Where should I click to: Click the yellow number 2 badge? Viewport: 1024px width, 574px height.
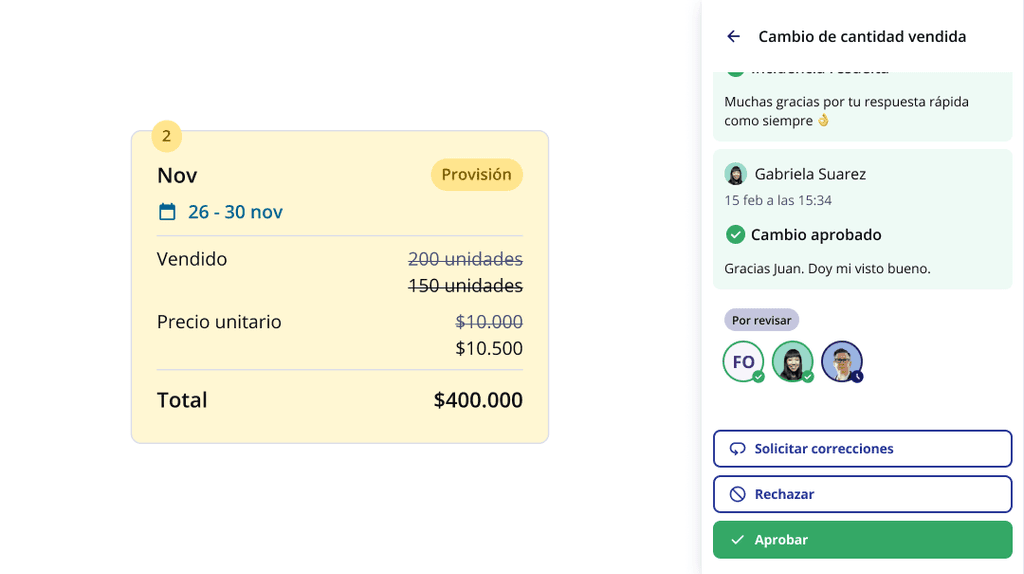[x=166, y=136]
